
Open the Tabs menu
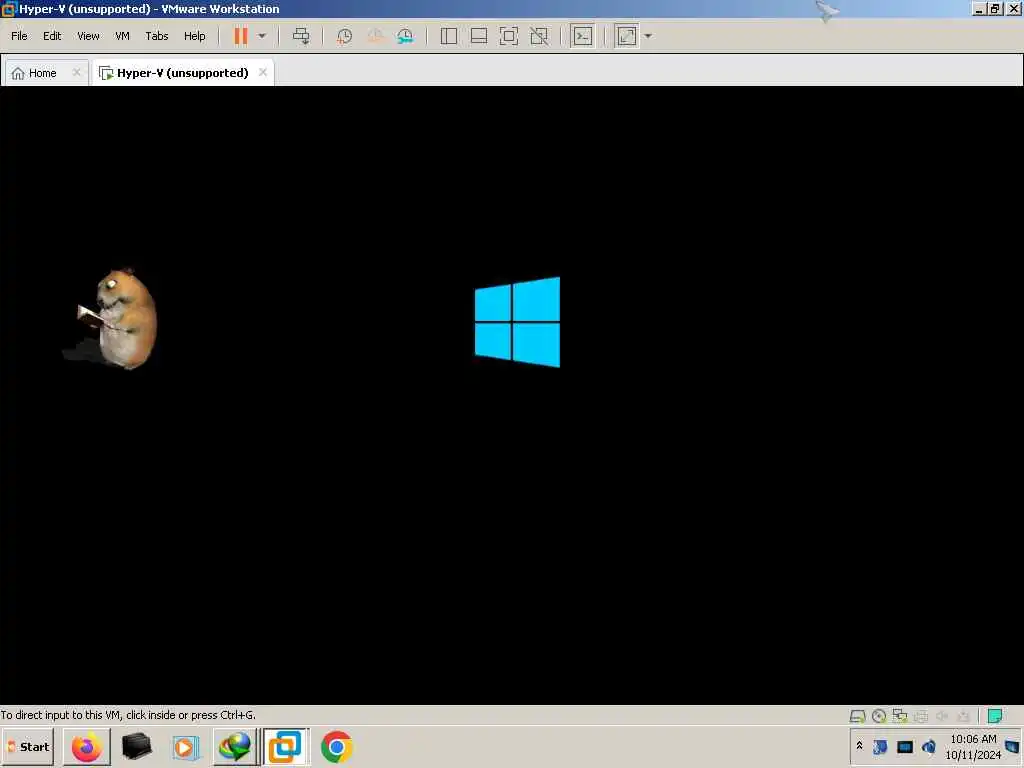[x=157, y=36]
